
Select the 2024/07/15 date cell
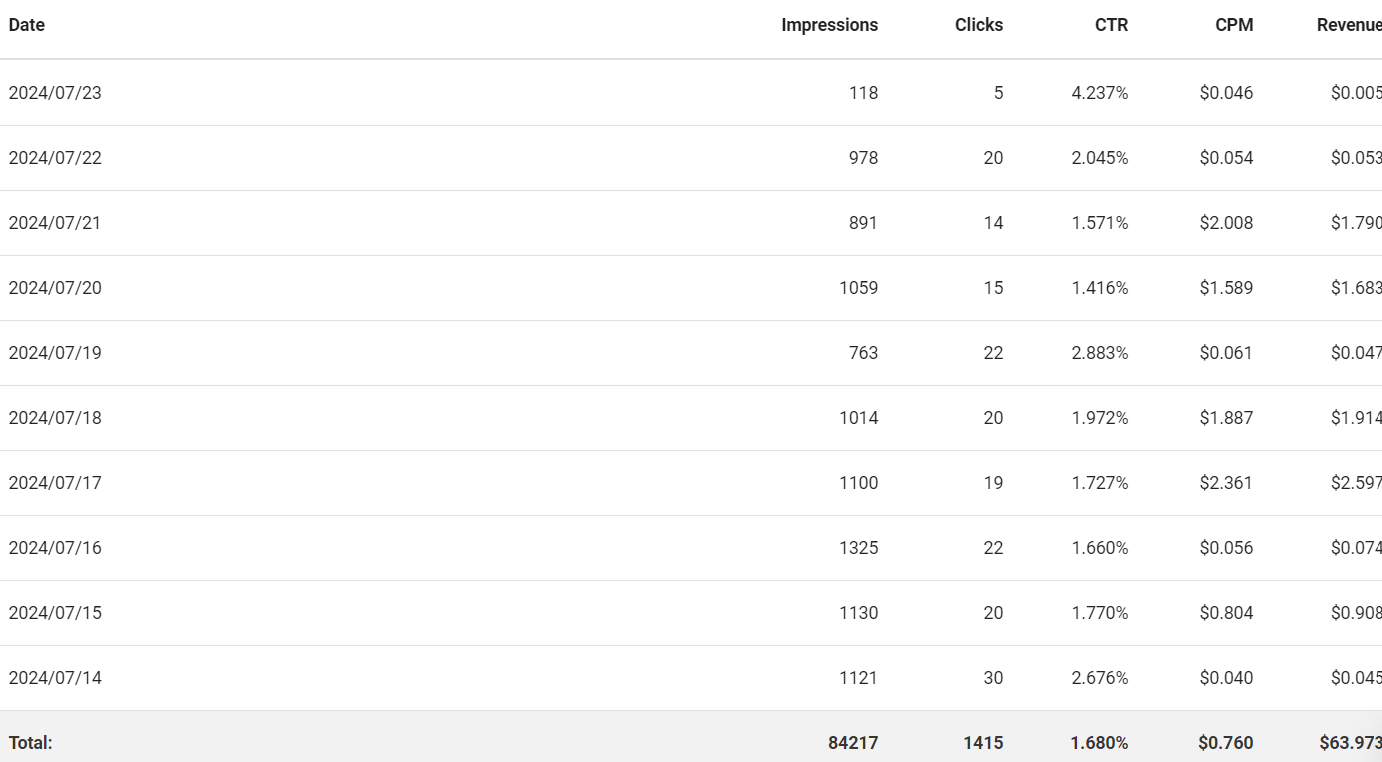pos(55,613)
